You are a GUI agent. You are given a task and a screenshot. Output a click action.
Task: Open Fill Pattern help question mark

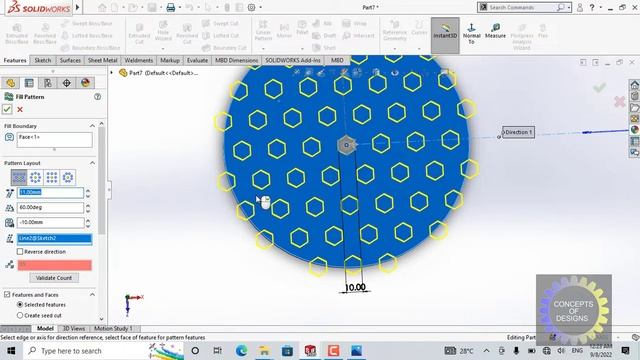[x=98, y=97]
